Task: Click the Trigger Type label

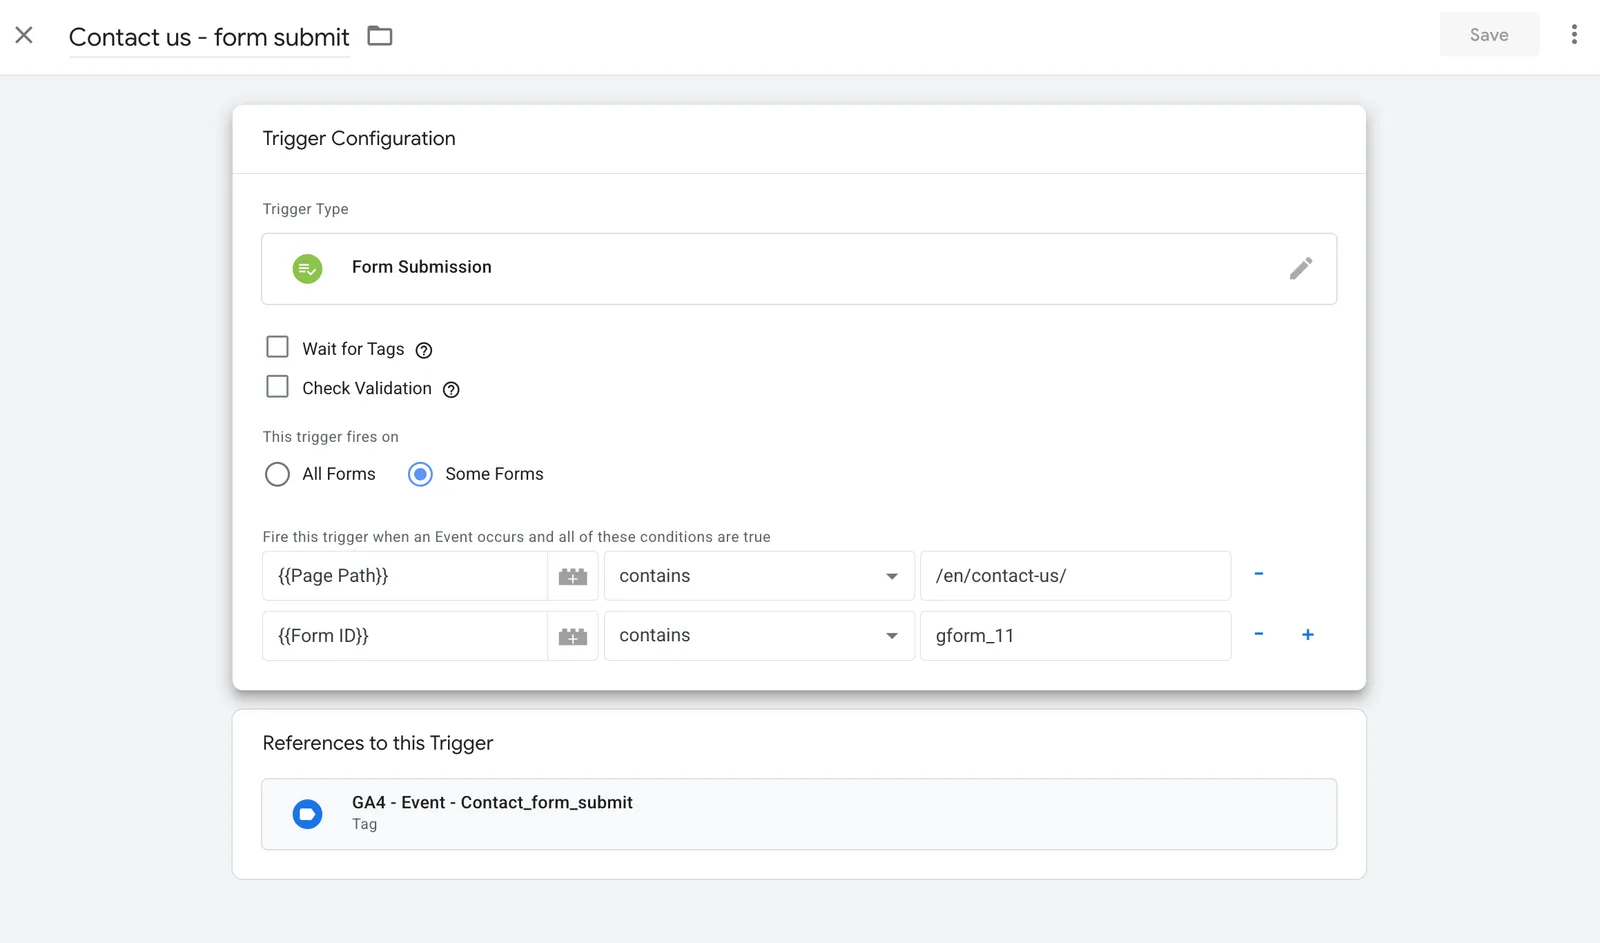Action: click(x=306, y=209)
